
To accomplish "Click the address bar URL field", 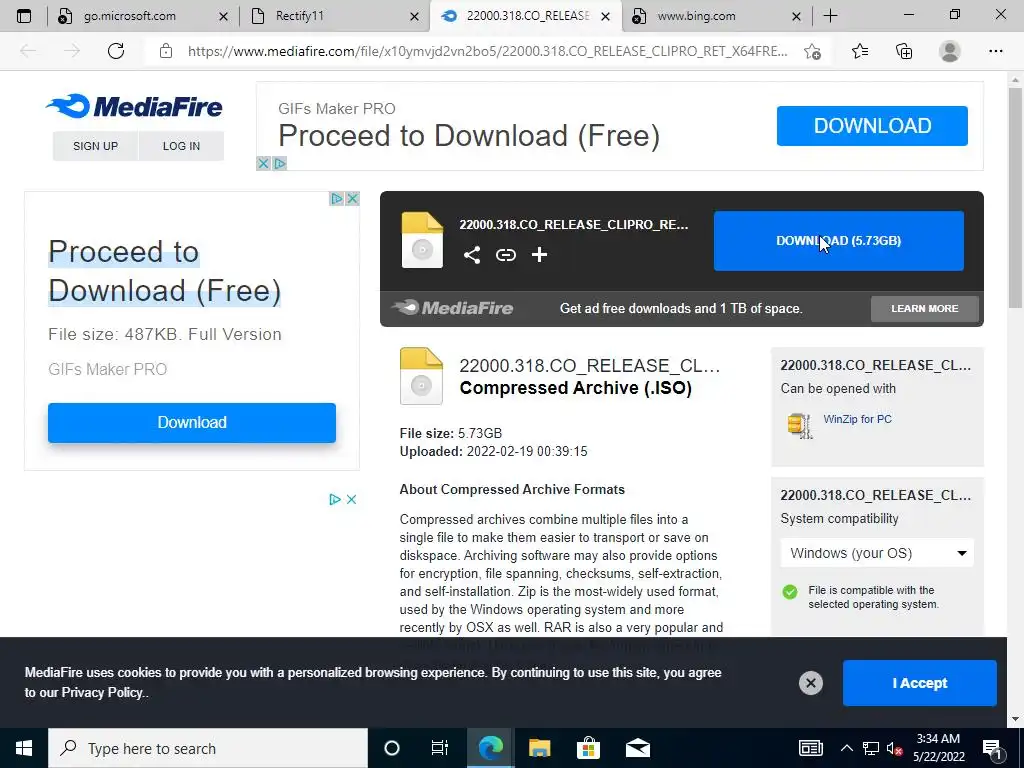I will pos(487,51).
